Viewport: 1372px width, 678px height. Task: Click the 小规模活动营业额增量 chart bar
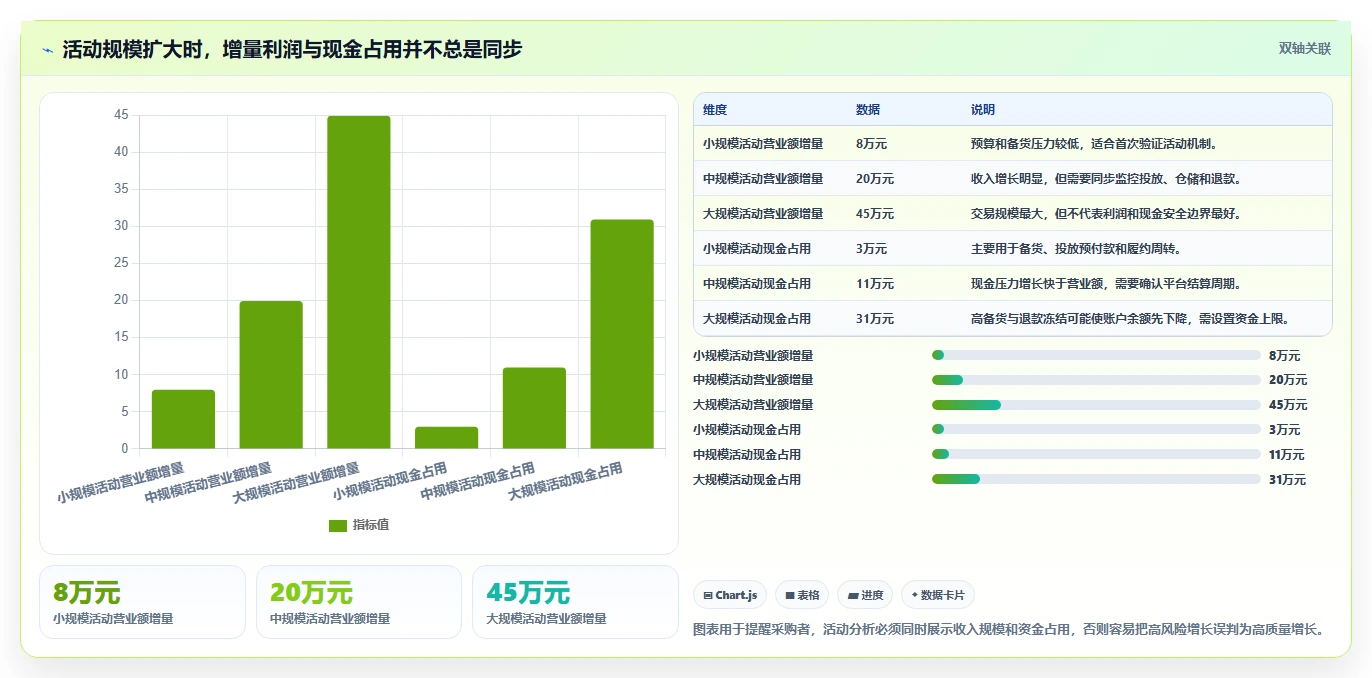pyautogui.click(x=183, y=419)
